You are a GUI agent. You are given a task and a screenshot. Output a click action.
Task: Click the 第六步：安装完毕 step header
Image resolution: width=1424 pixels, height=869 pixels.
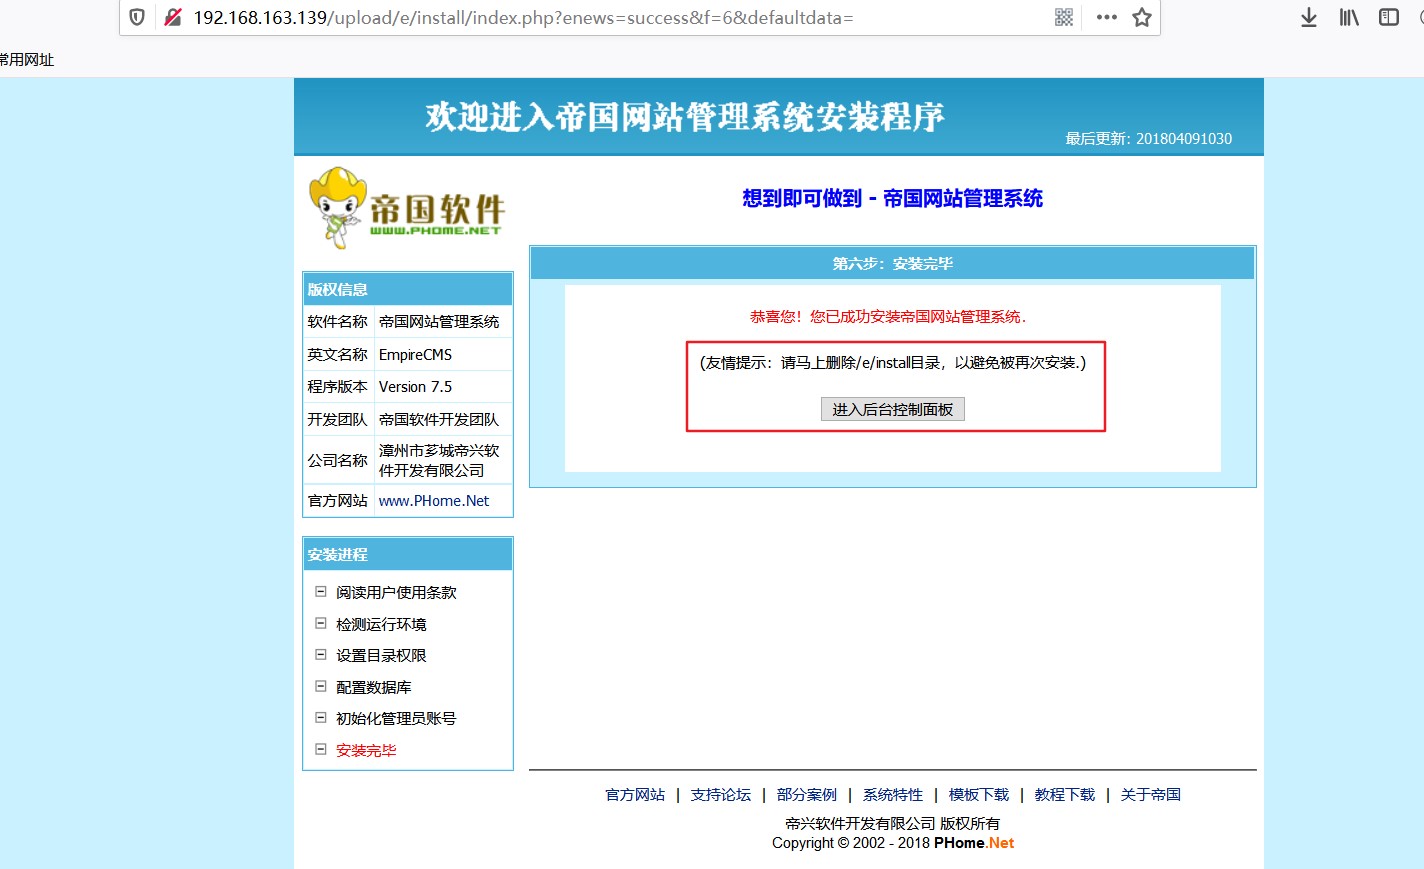[x=892, y=264]
